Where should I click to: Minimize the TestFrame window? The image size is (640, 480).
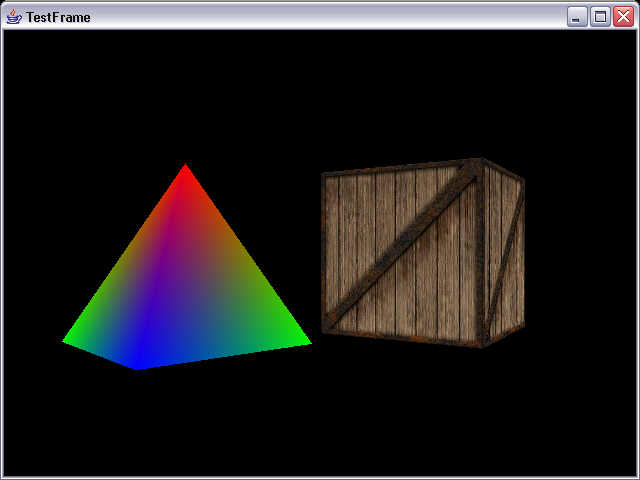coord(577,17)
